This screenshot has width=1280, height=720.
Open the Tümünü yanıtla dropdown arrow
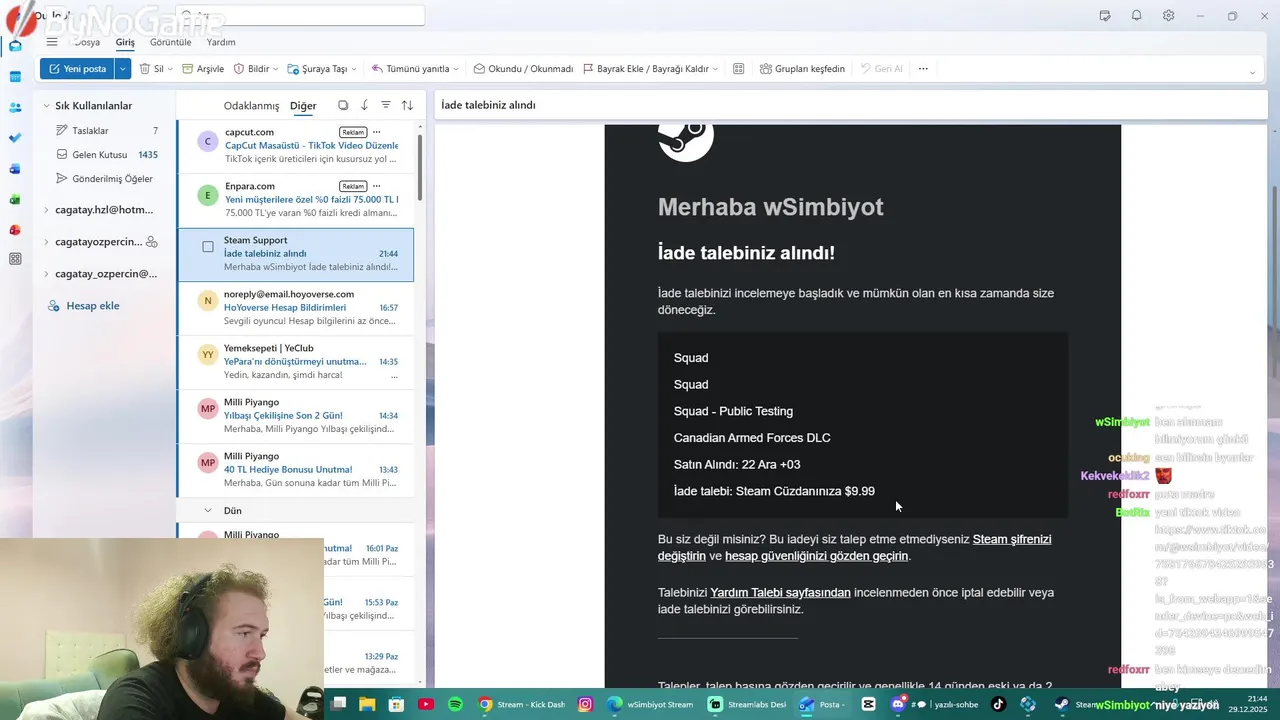pos(456,69)
